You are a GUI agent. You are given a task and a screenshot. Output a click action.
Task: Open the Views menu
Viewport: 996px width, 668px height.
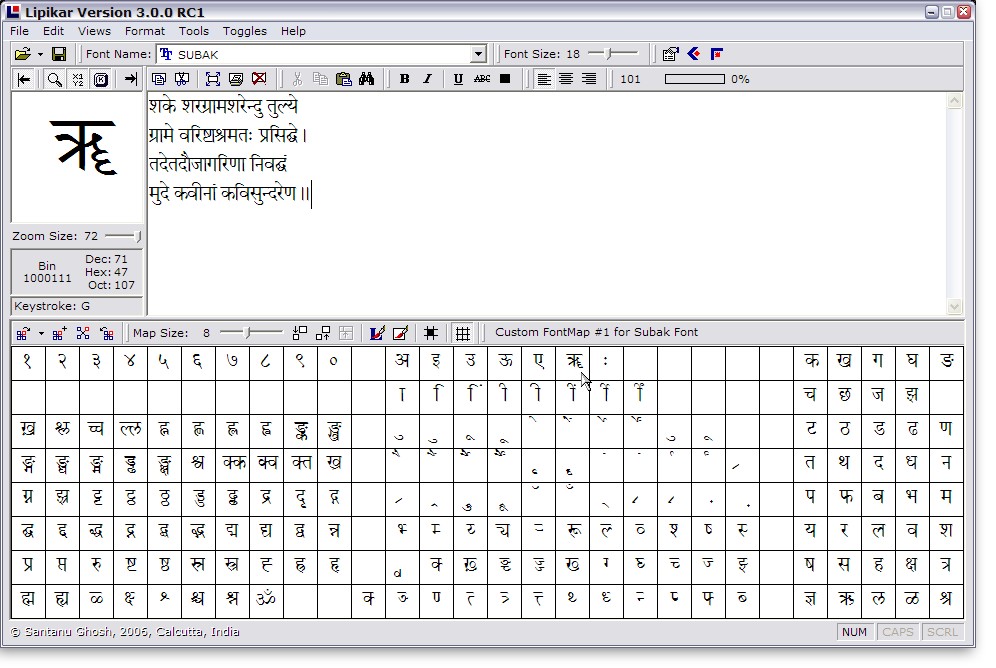click(x=94, y=31)
